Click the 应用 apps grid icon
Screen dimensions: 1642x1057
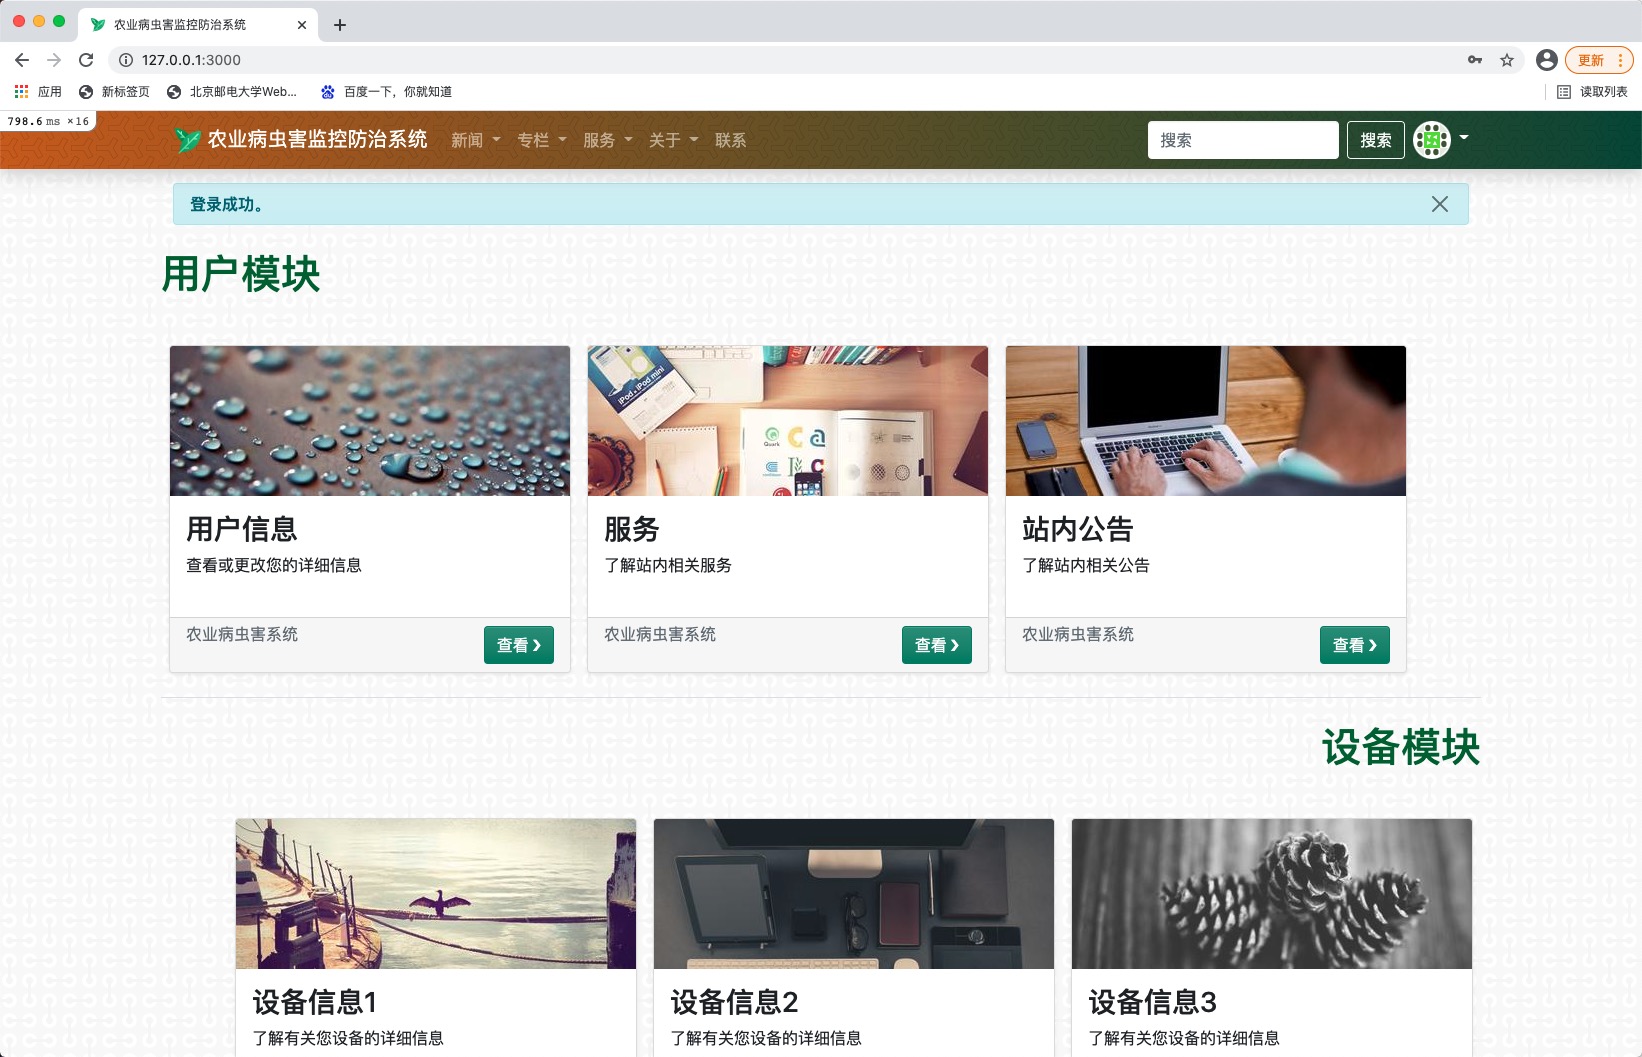pos(21,91)
